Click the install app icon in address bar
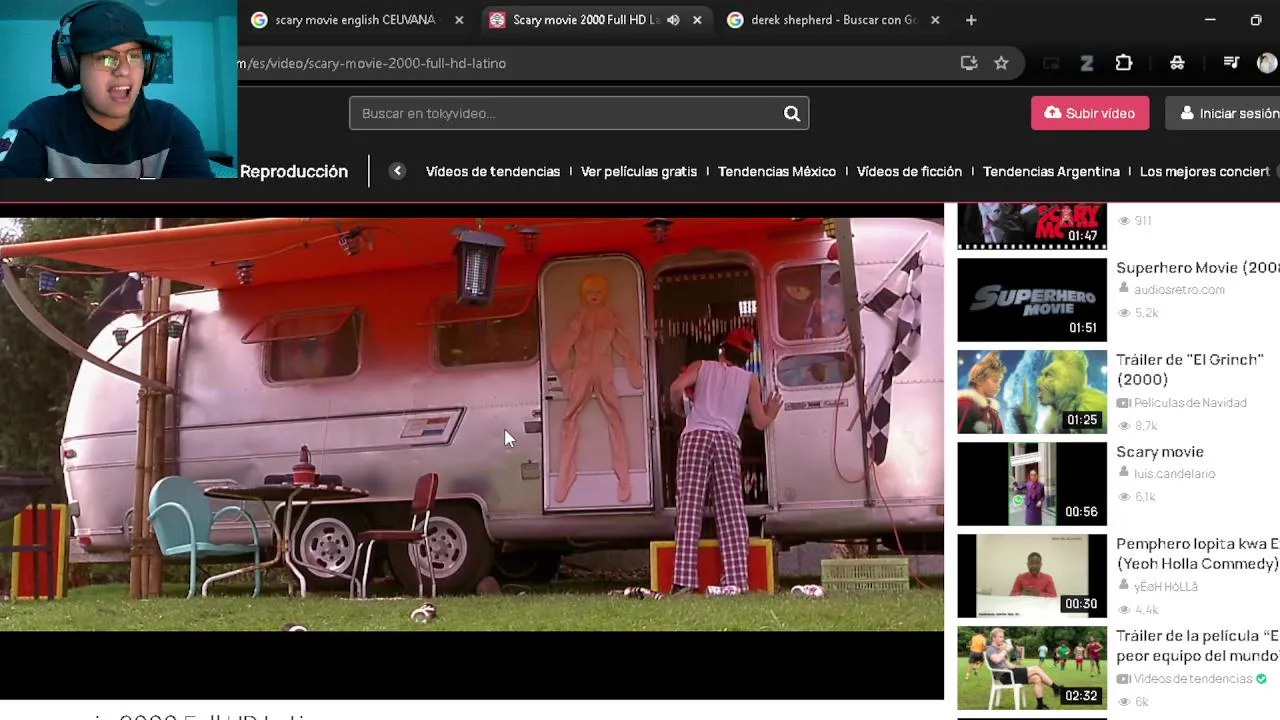The height and width of the screenshot is (720, 1280). [969, 63]
